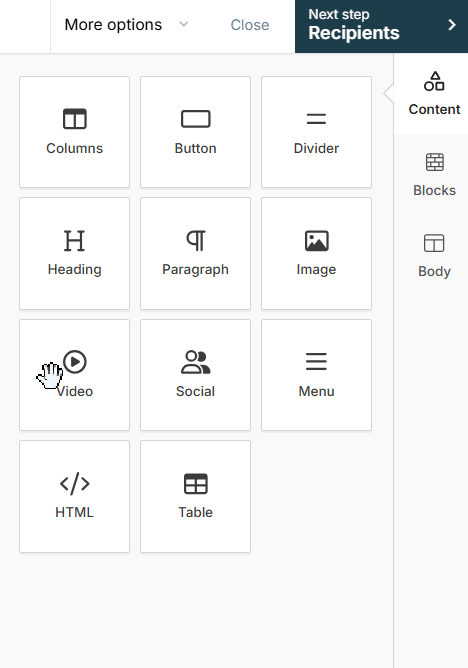Screen dimensions: 468x668
Task: Click the play icon on Video tile
Action: [x=75, y=362]
